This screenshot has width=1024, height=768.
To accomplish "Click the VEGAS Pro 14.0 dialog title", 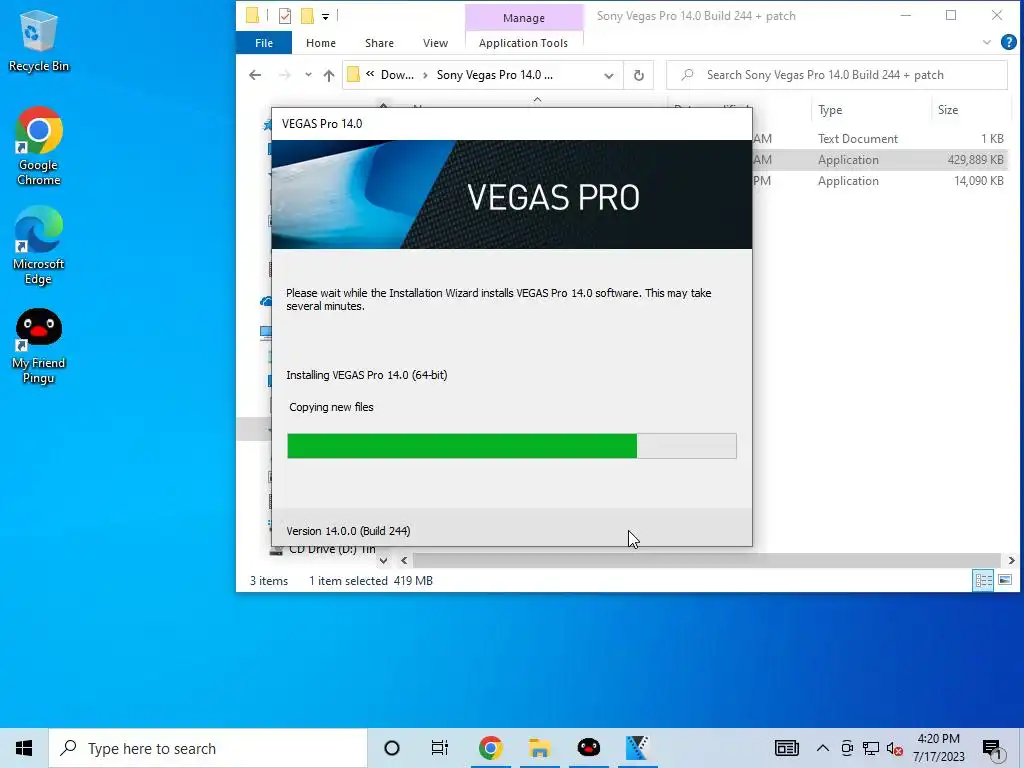I will tap(322, 124).
